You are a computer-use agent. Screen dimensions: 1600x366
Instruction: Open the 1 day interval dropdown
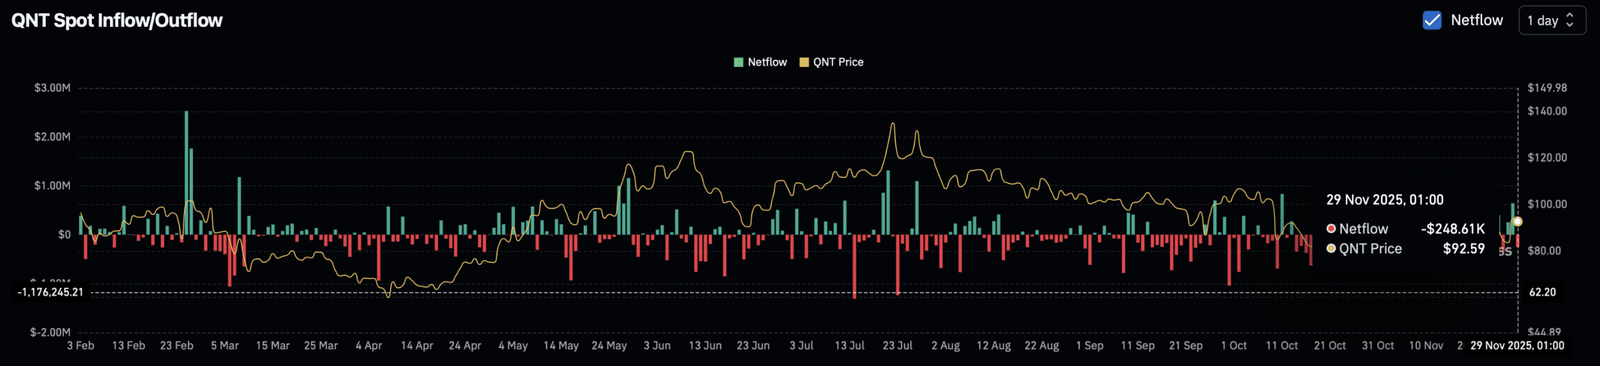(x=1552, y=20)
